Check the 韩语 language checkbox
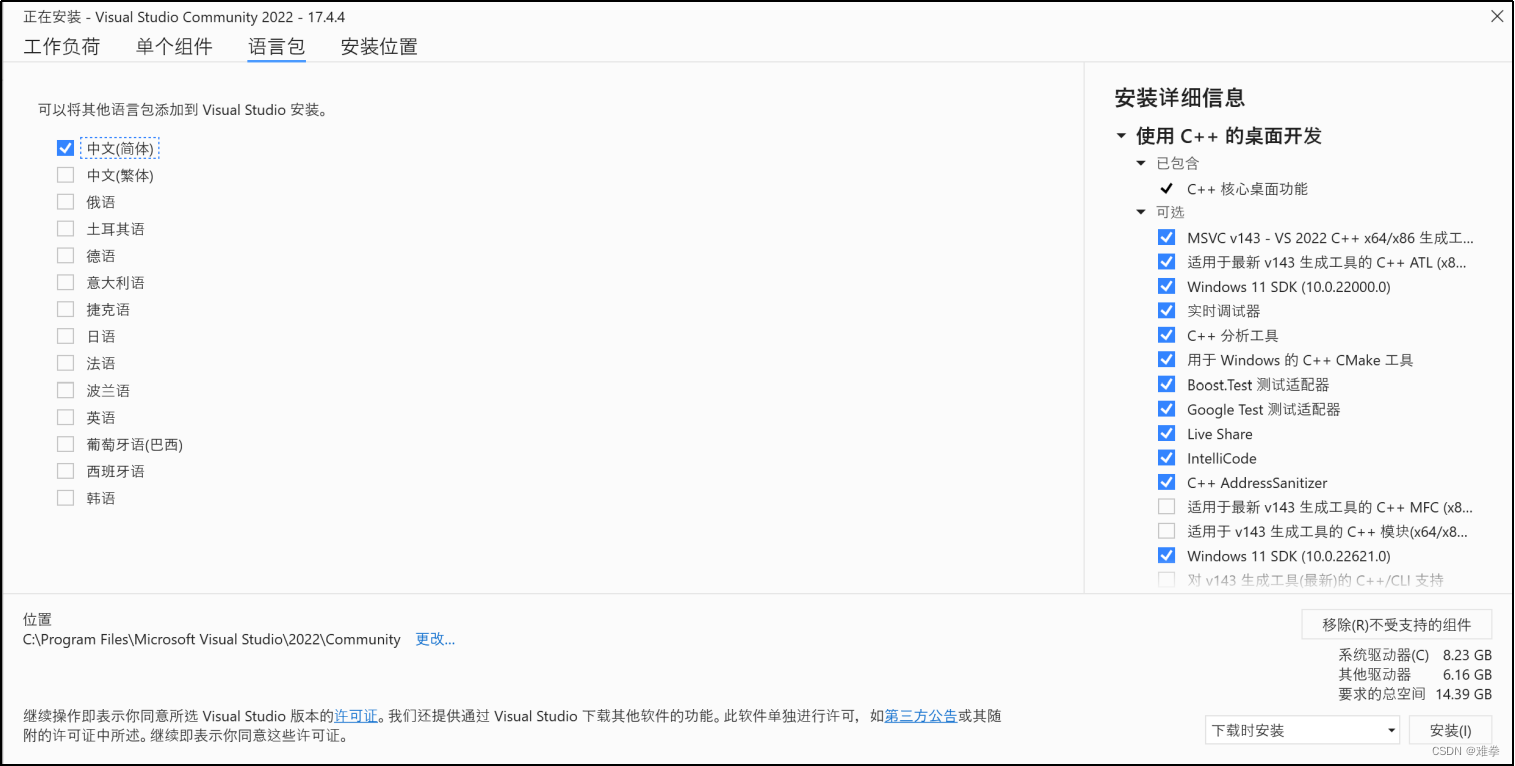 tap(66, 498)
